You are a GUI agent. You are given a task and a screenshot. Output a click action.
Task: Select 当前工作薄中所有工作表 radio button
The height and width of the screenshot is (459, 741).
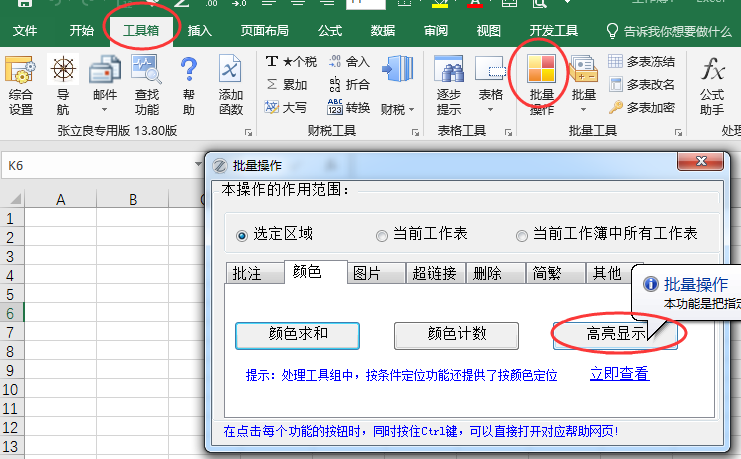point(522,235)
